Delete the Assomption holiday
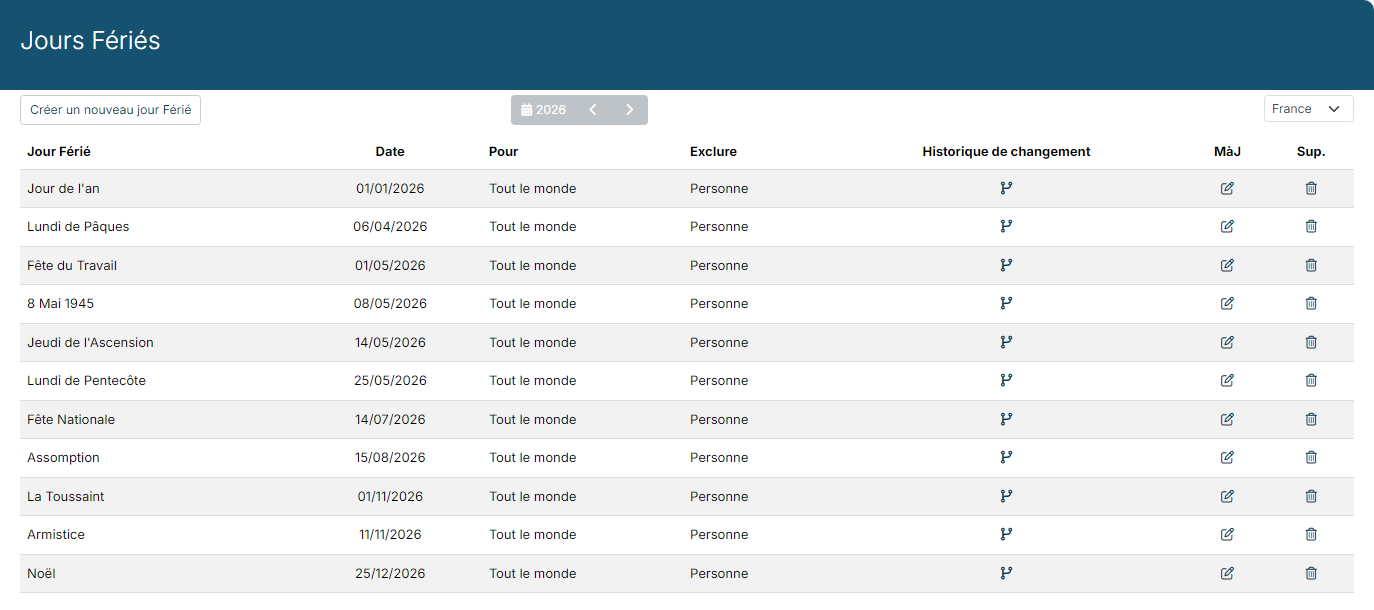 pyautogui.click(x=1311, y=457)
